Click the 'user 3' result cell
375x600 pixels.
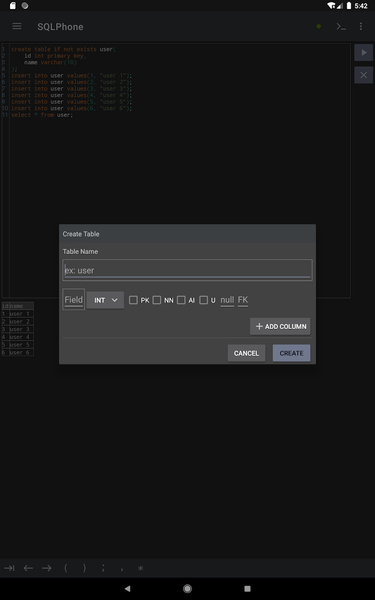click(x=21, y=329)
